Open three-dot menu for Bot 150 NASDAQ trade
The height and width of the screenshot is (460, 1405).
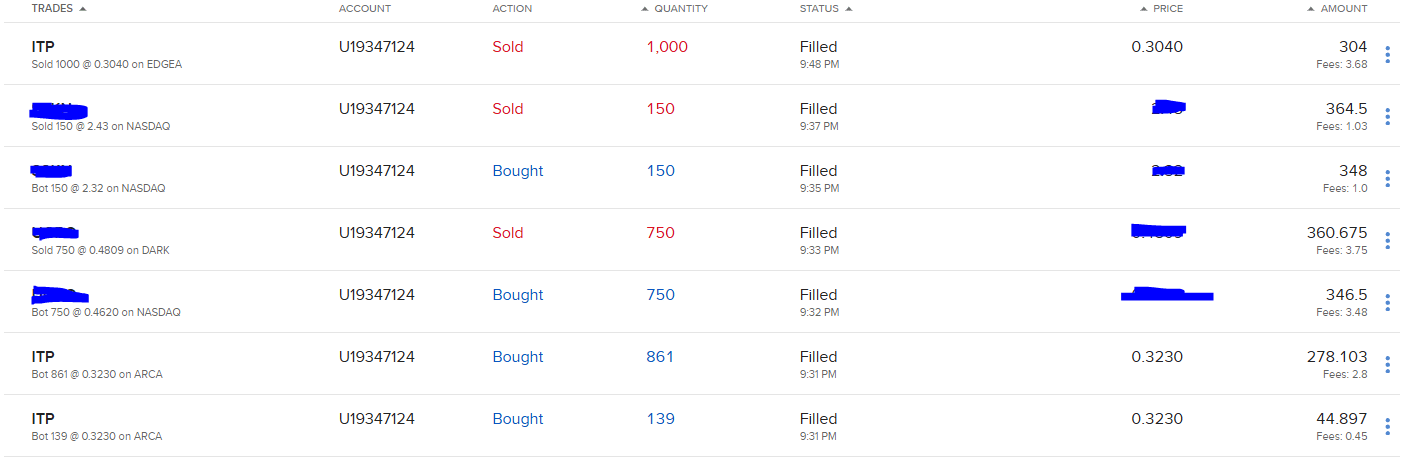[x=1387, y=179]
